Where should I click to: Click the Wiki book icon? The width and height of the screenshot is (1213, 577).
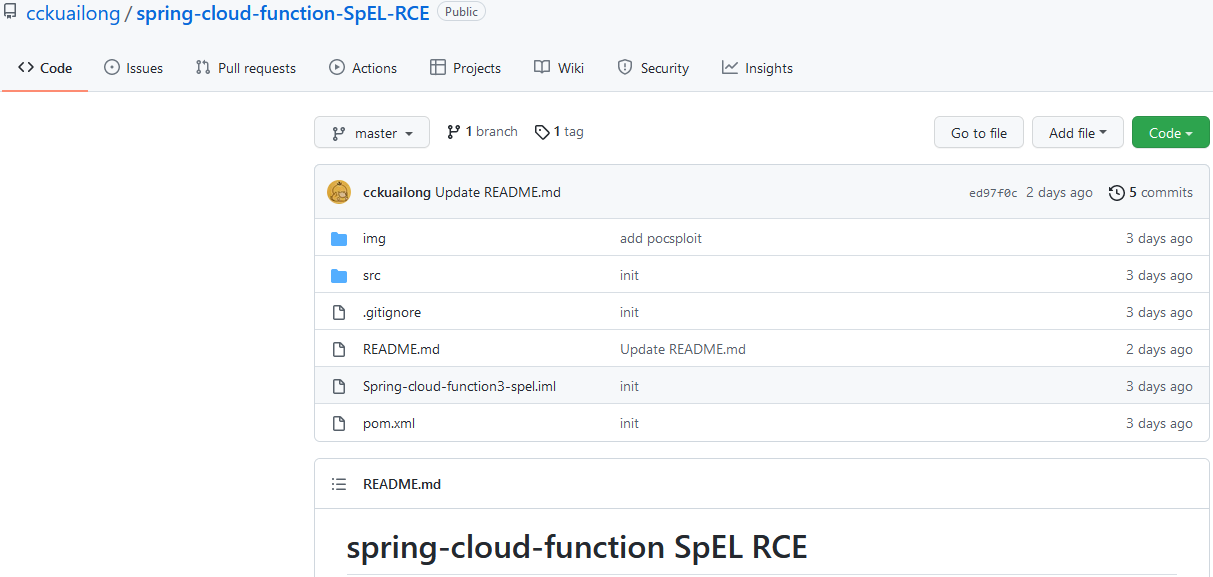[x=542, y=68]
